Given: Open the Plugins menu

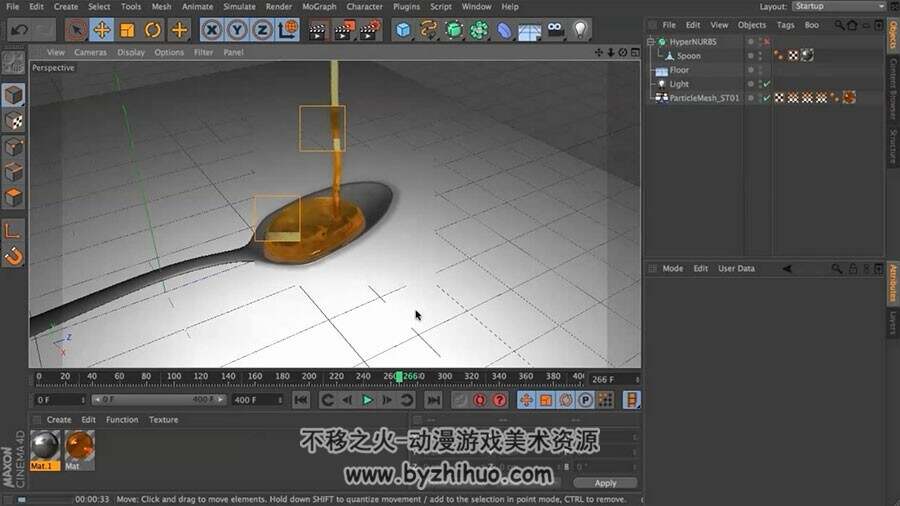Looking at the screenshot, I should pyautogui.click(x=406, y=7).
